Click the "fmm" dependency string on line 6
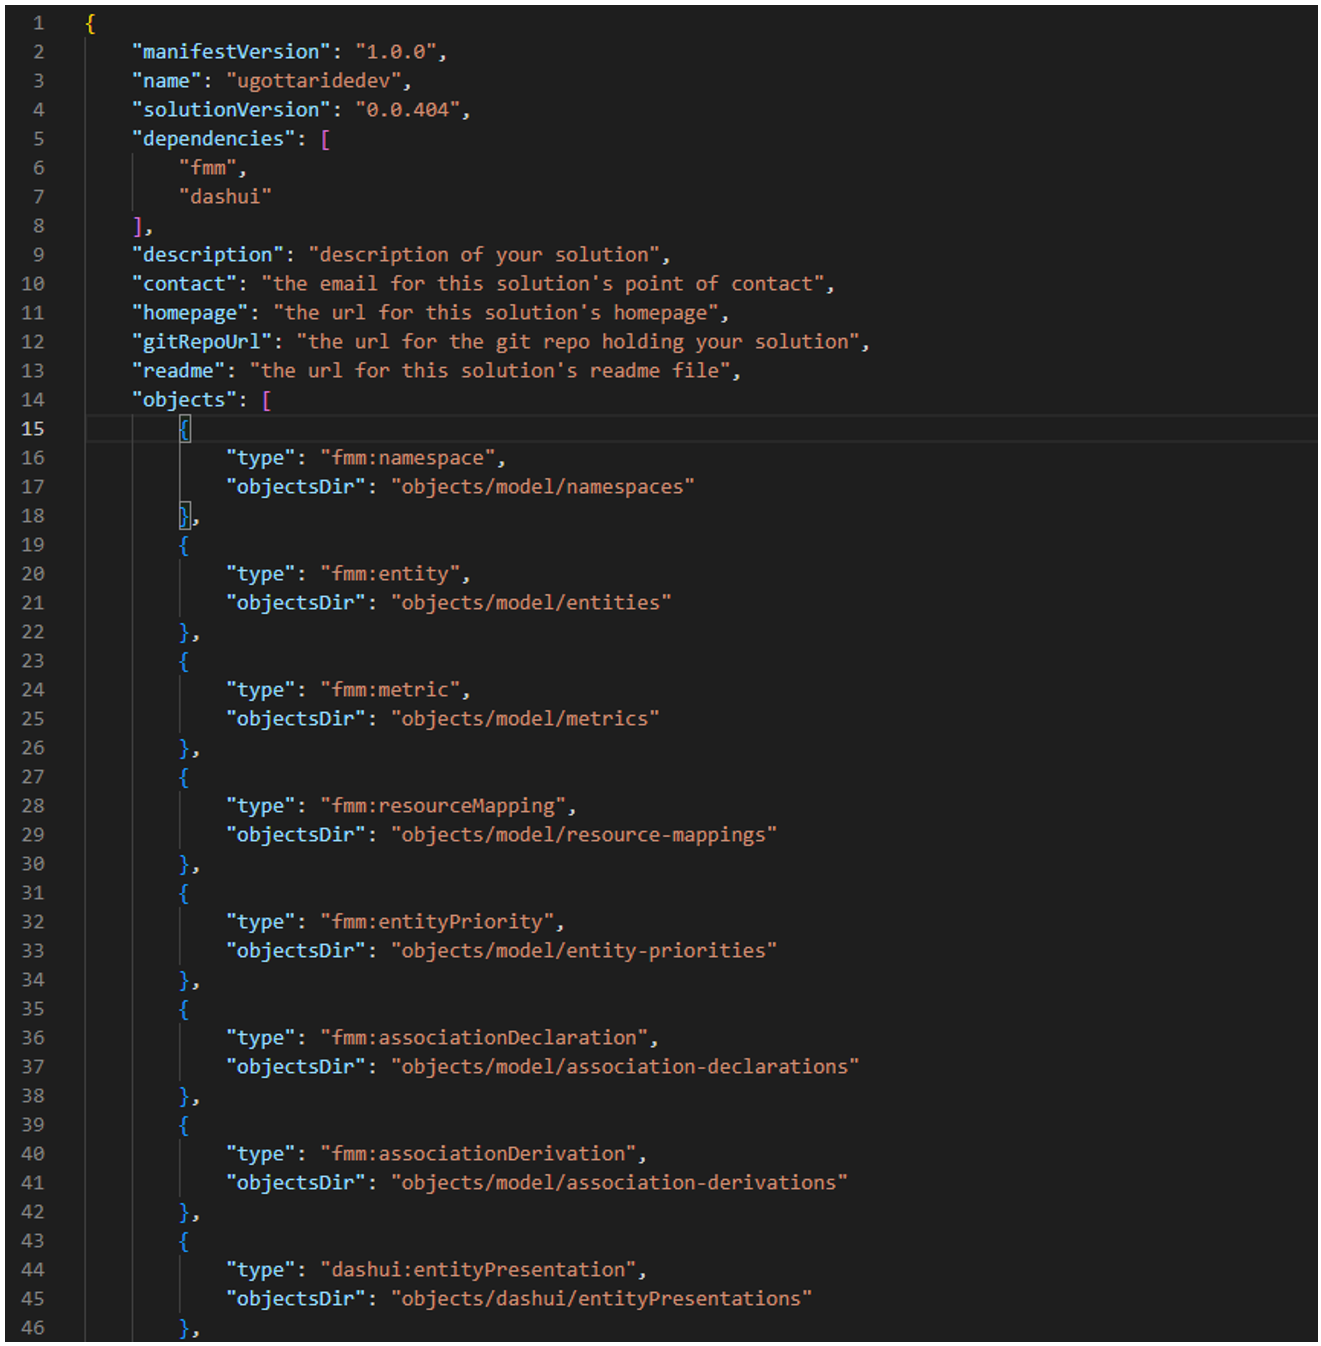The image size is (1321, 1346). pos(208,168)
